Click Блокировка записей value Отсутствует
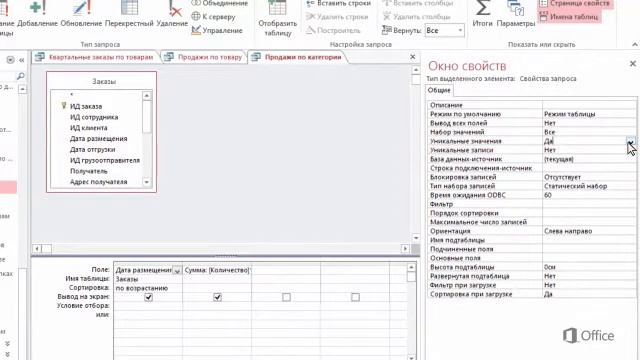This screenshot has width=640, height=360. (x=589, y=177)
